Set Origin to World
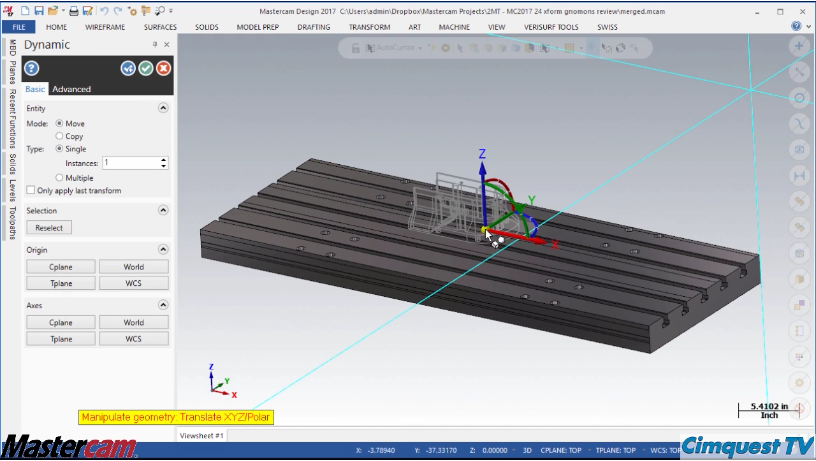 pyautogui.click(x=134, y=266)
